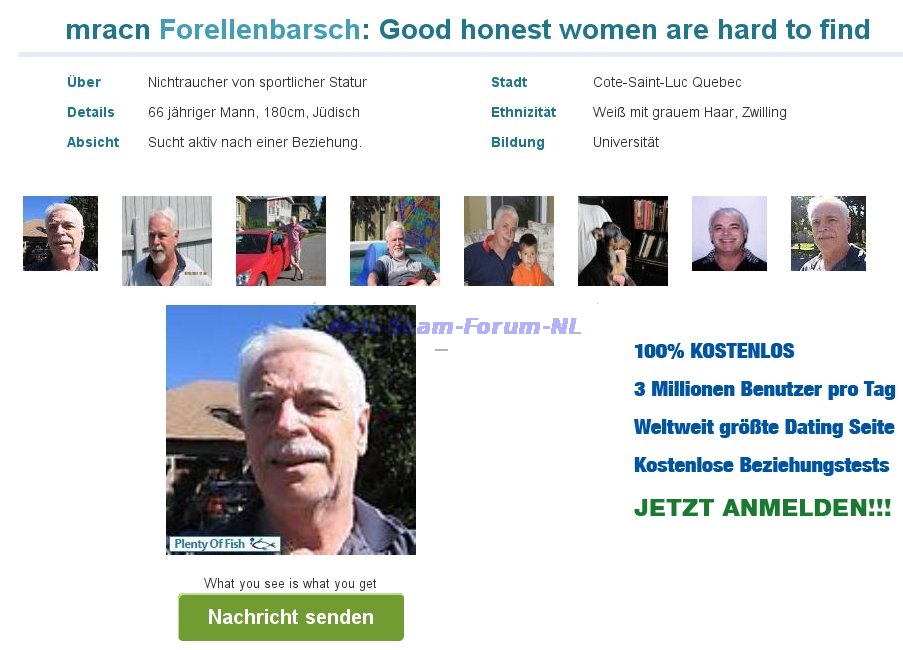The image size is (903, 650).
Task: Click JETZT ANMELDEN signup text
Action: 762,508
